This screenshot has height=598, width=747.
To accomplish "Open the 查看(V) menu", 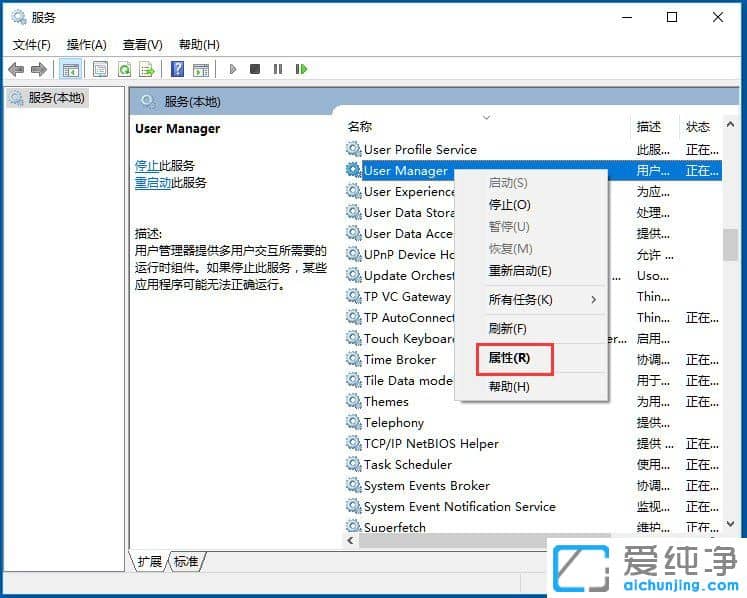I will (x=142, y=45).
